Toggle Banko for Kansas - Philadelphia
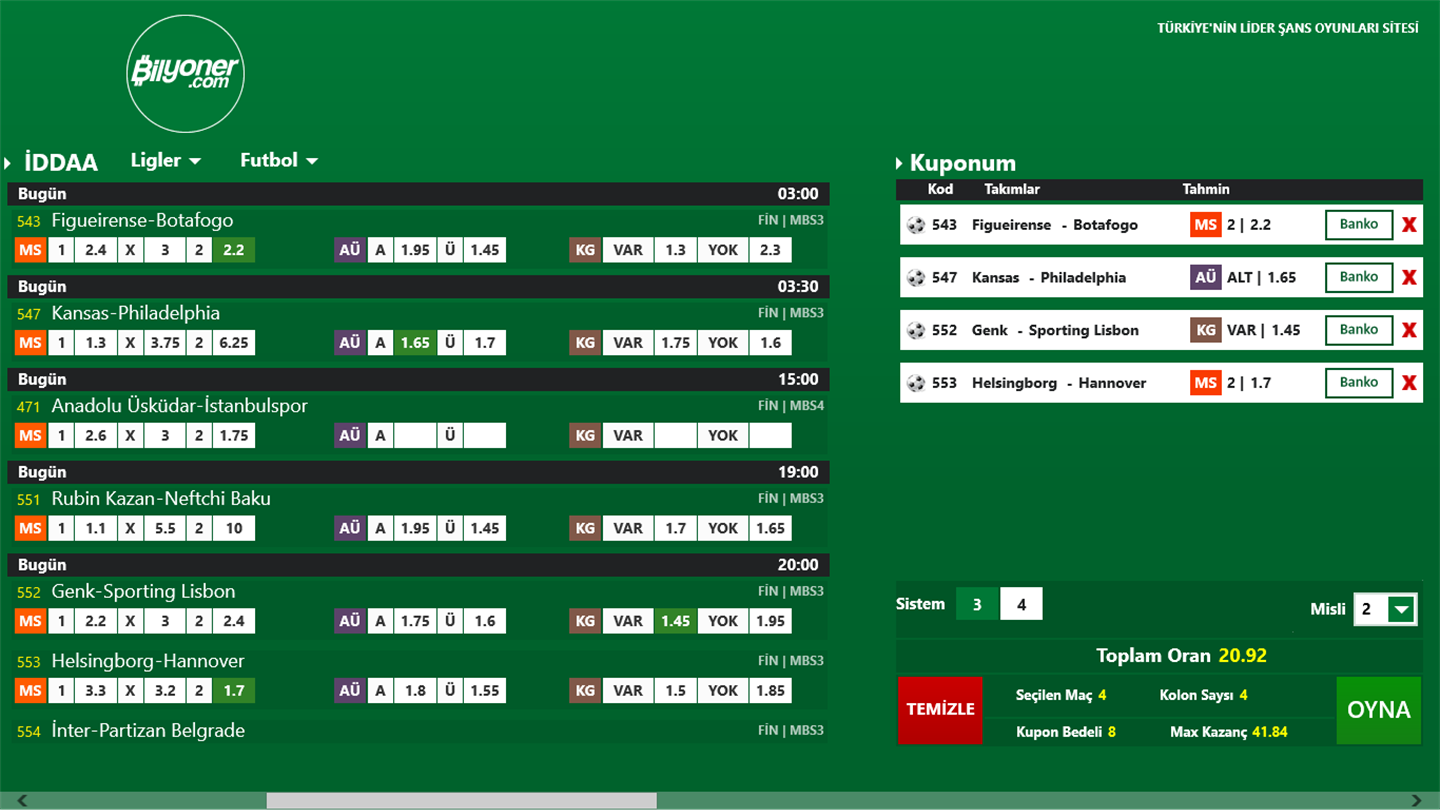Screen dimensions: 1440x810 pos(1359,277)
